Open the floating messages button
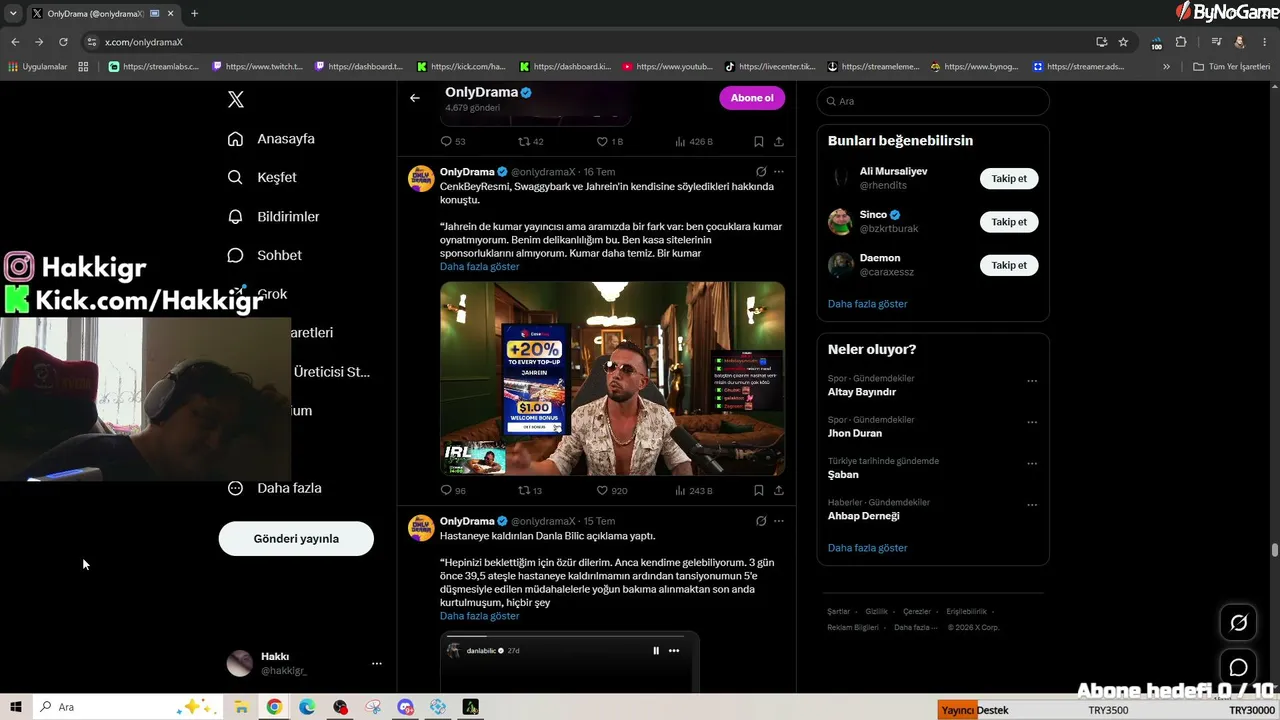 [x=1238, y=667]
